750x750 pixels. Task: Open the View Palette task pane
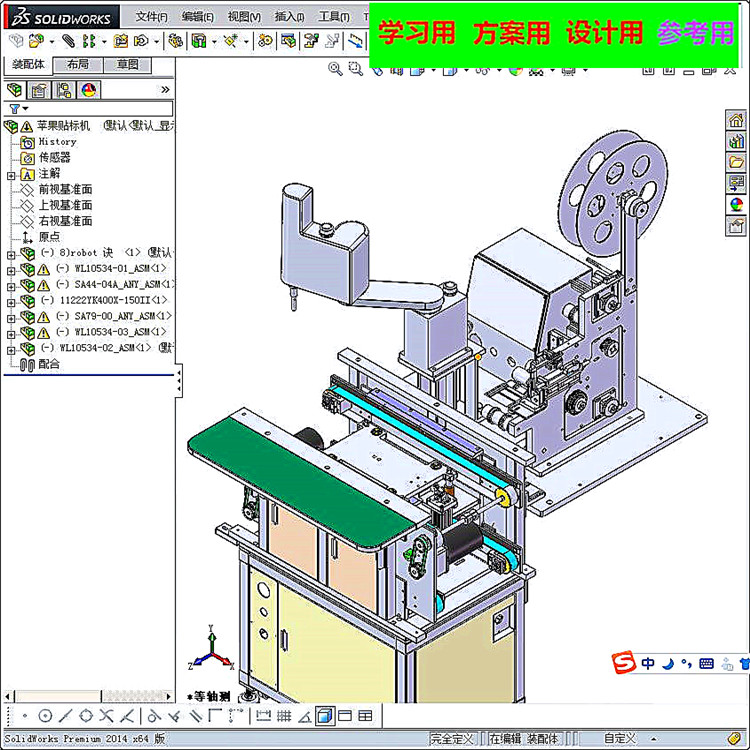(x=736, y=183)
